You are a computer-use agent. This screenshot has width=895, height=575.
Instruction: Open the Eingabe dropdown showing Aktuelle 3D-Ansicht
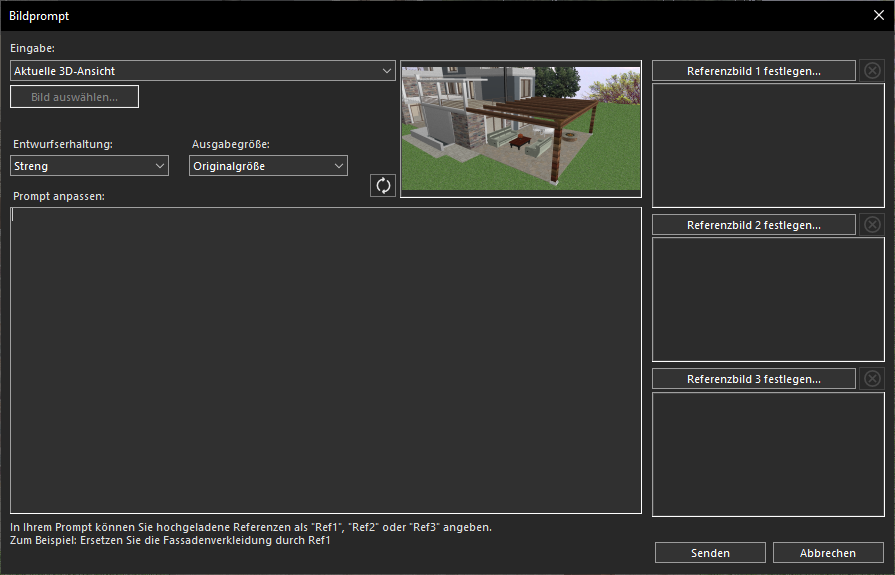pos(203,71)
